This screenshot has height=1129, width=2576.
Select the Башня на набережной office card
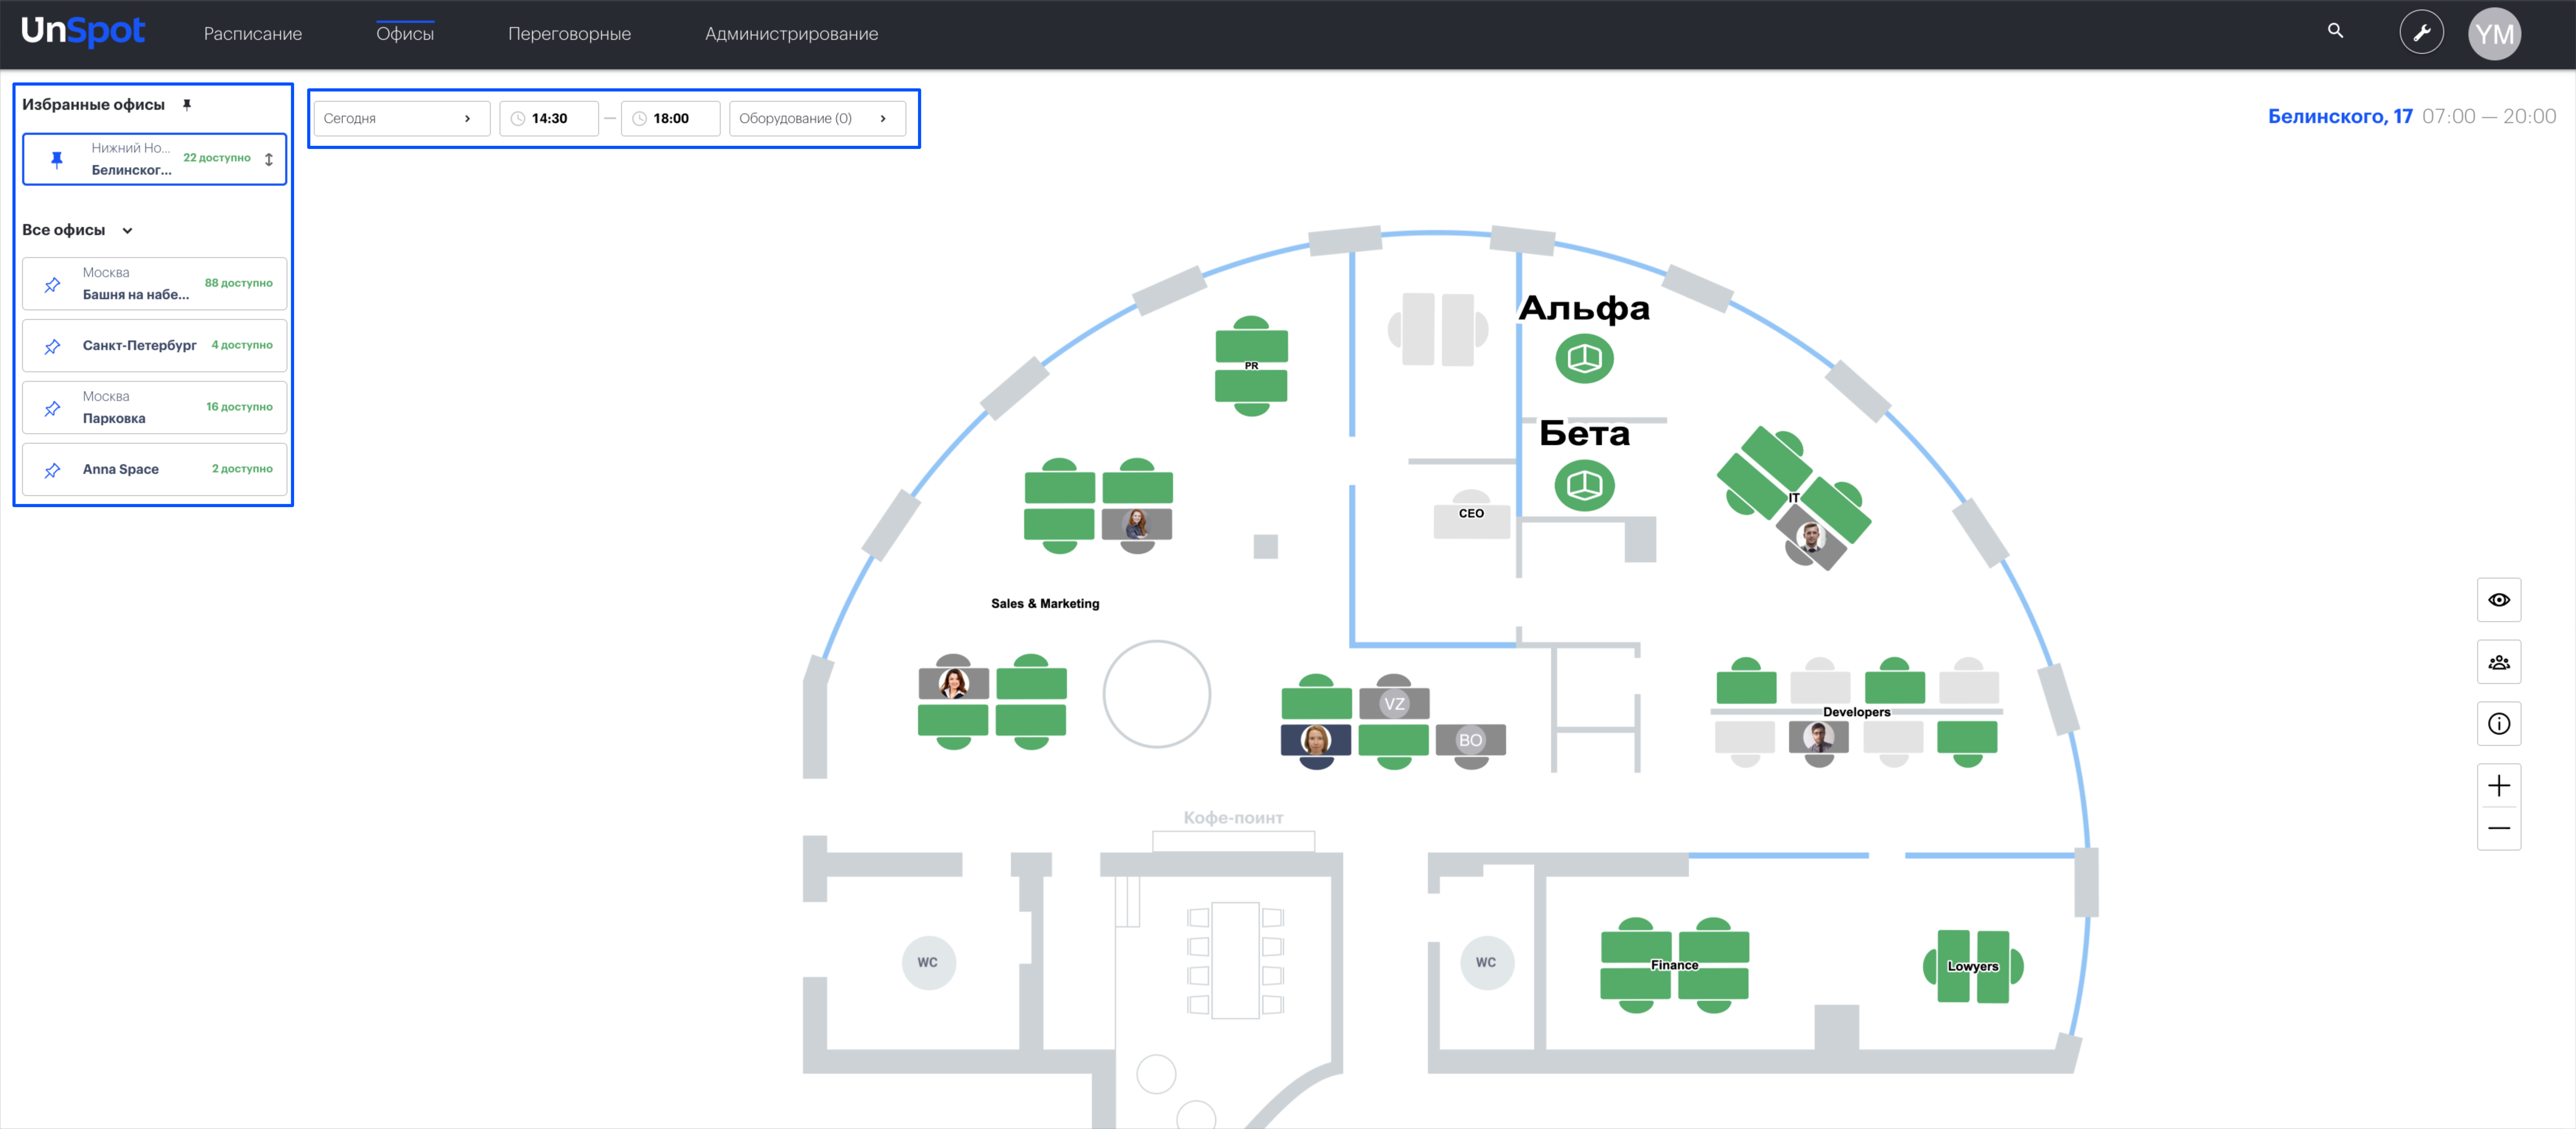[154, 284]
